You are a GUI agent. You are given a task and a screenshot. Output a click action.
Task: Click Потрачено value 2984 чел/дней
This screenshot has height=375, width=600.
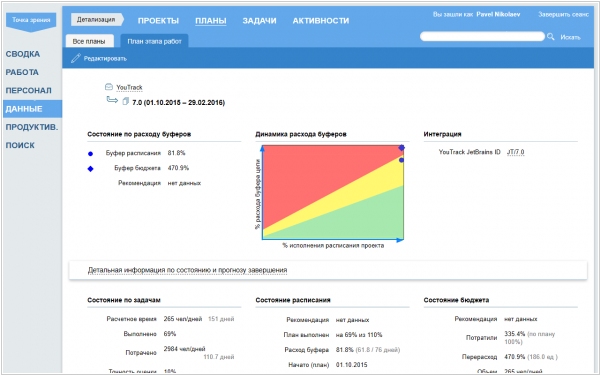pyautogui.click(x=184, y=349)
